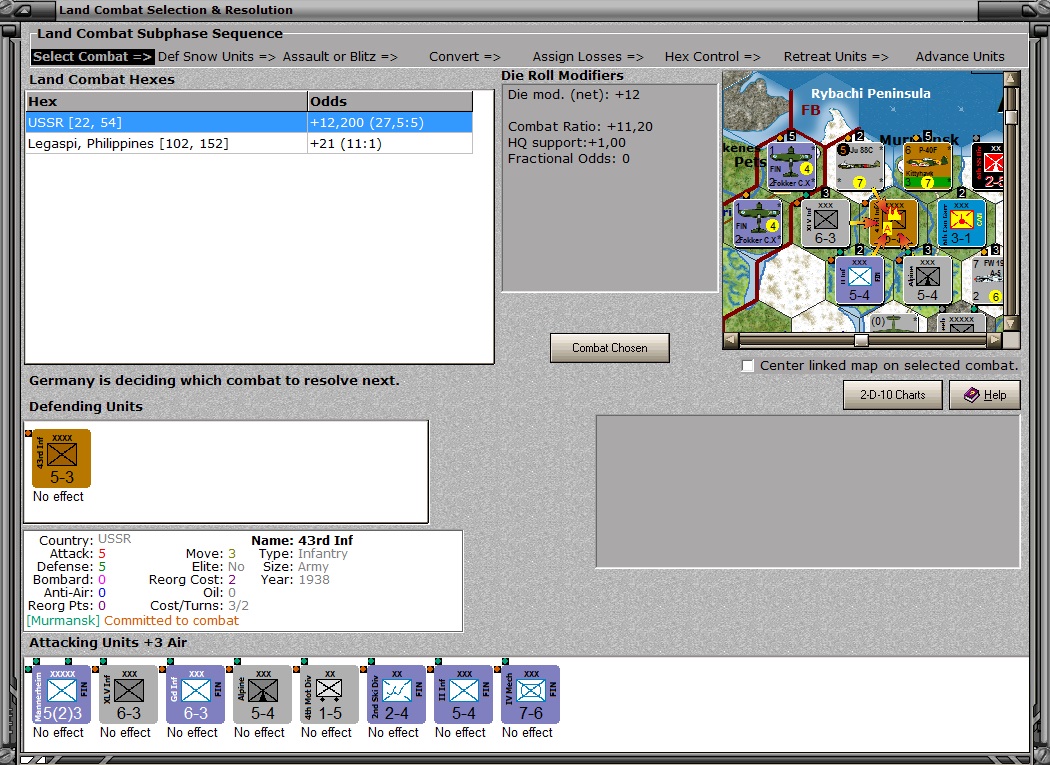The height and width of the screenshot is (765, 1050).
Task: Click the Alpine 5-4 counter on map
Action: pos(927,280)
